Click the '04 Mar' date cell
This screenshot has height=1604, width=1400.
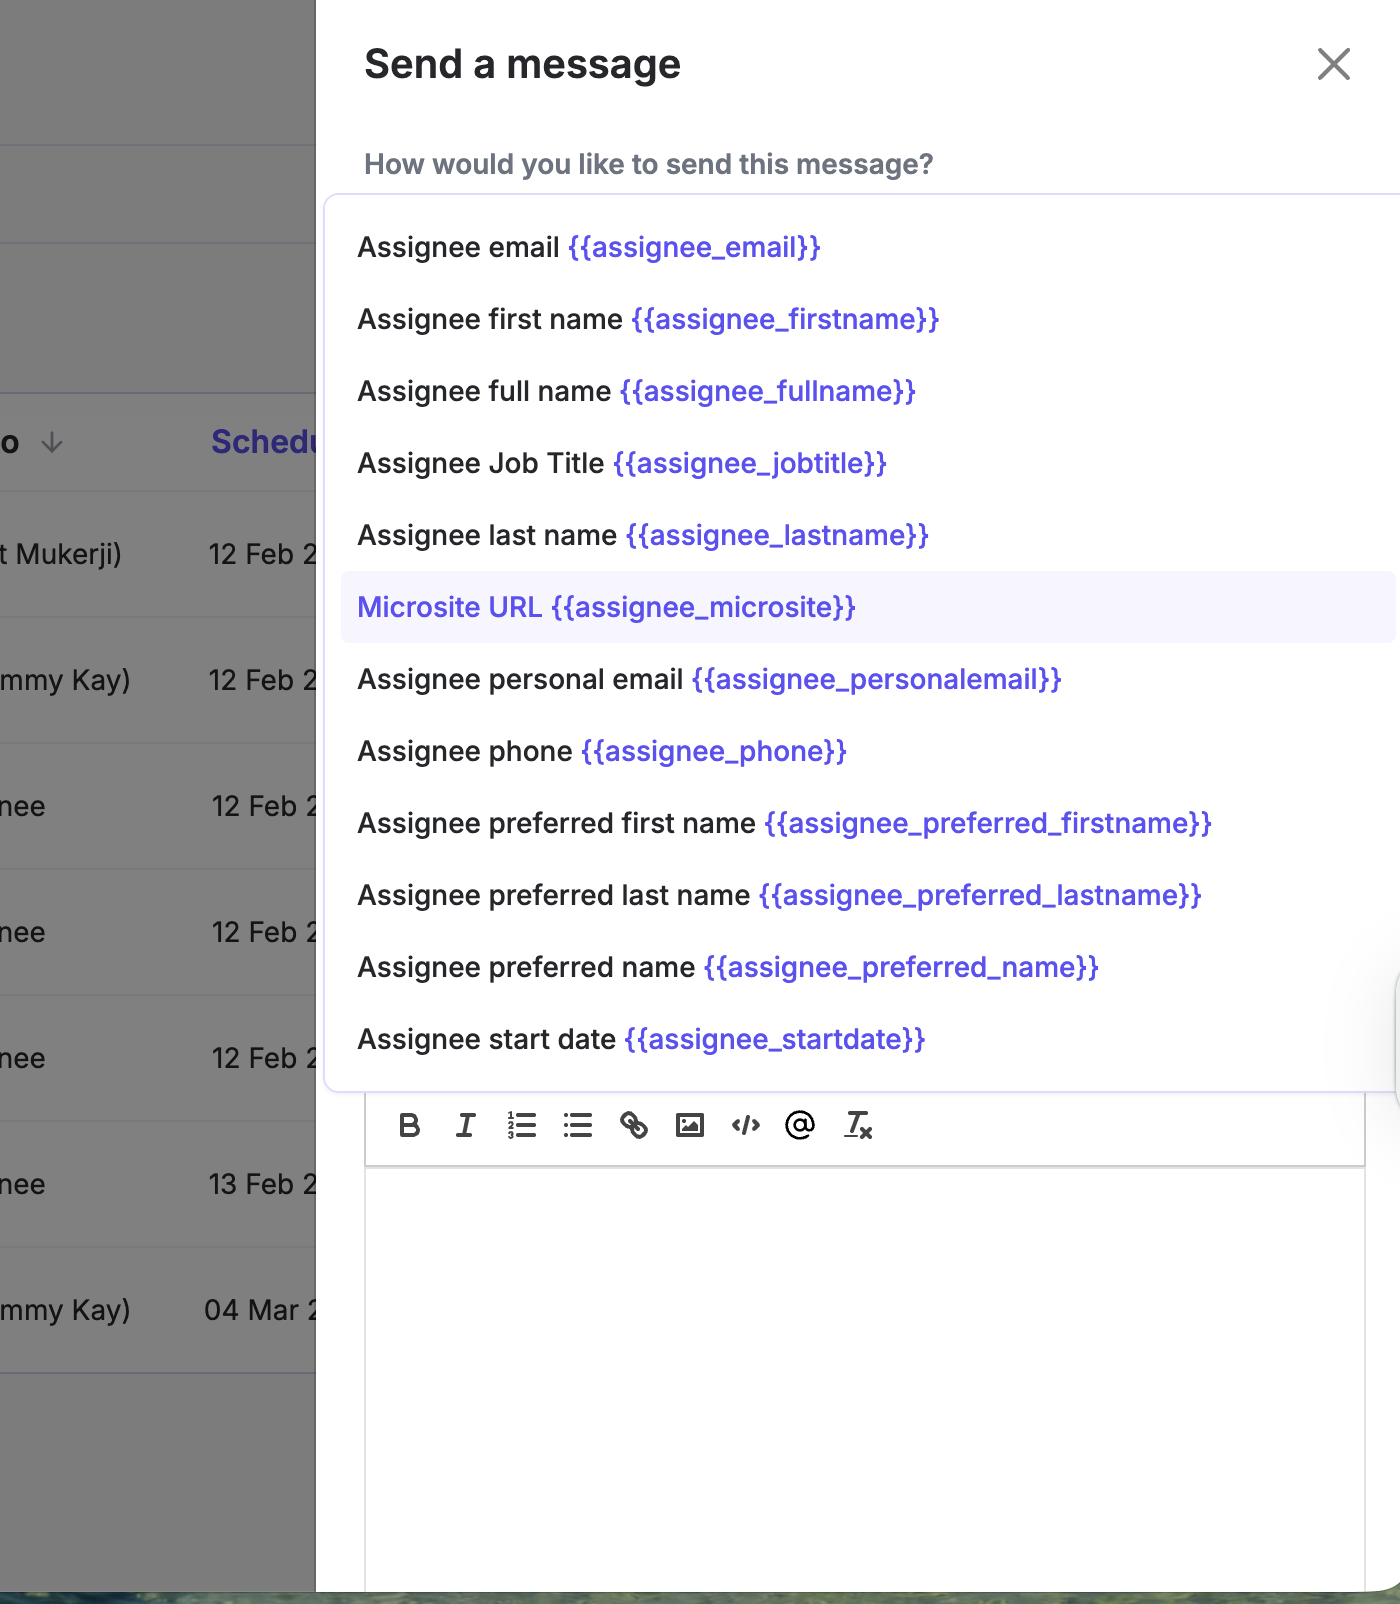[x=260, y=1310]
